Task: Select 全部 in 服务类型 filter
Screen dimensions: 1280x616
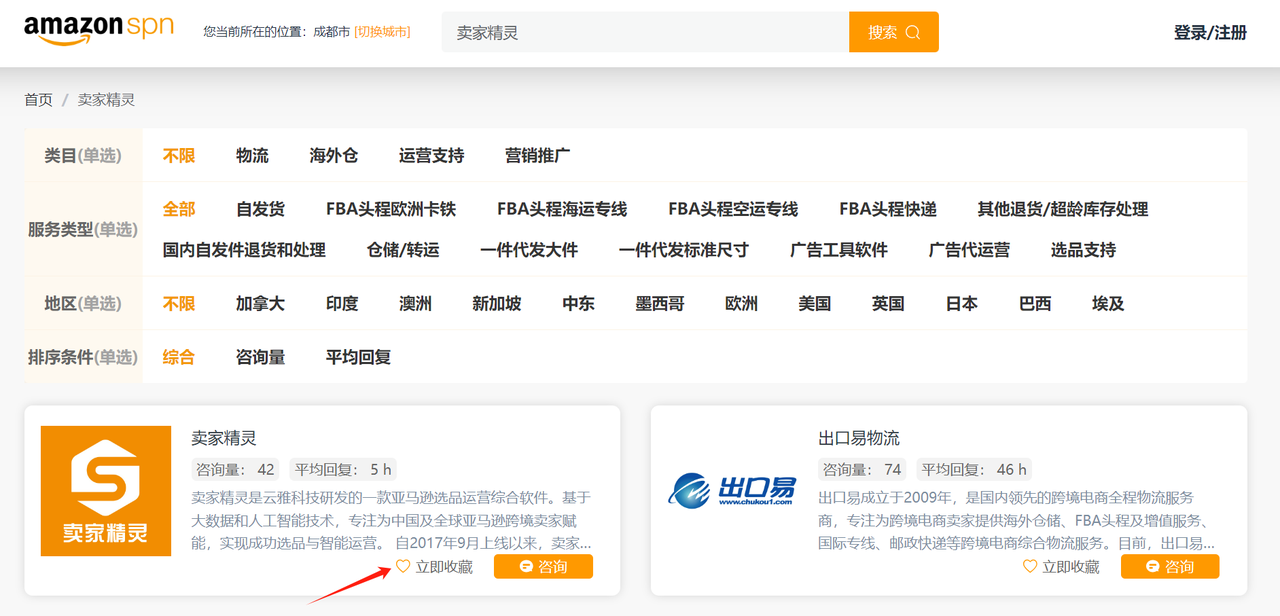Action: 179,210
